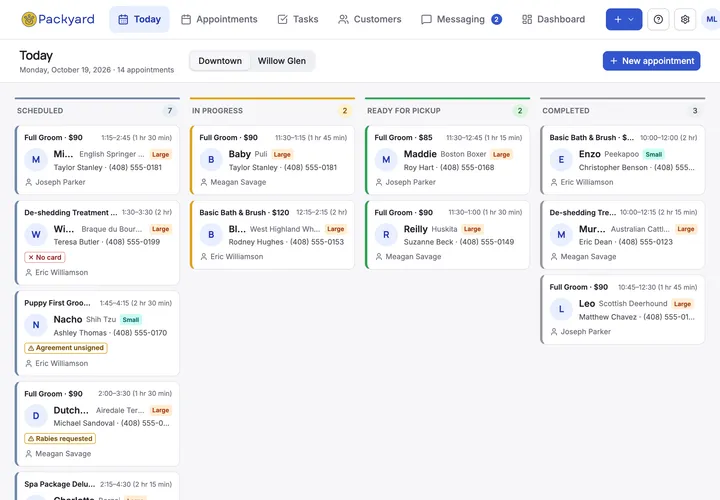Viewport: 720px width, 500px height.
Task: Click avatar L on Leo's card
Action: [x=561, y=309]
